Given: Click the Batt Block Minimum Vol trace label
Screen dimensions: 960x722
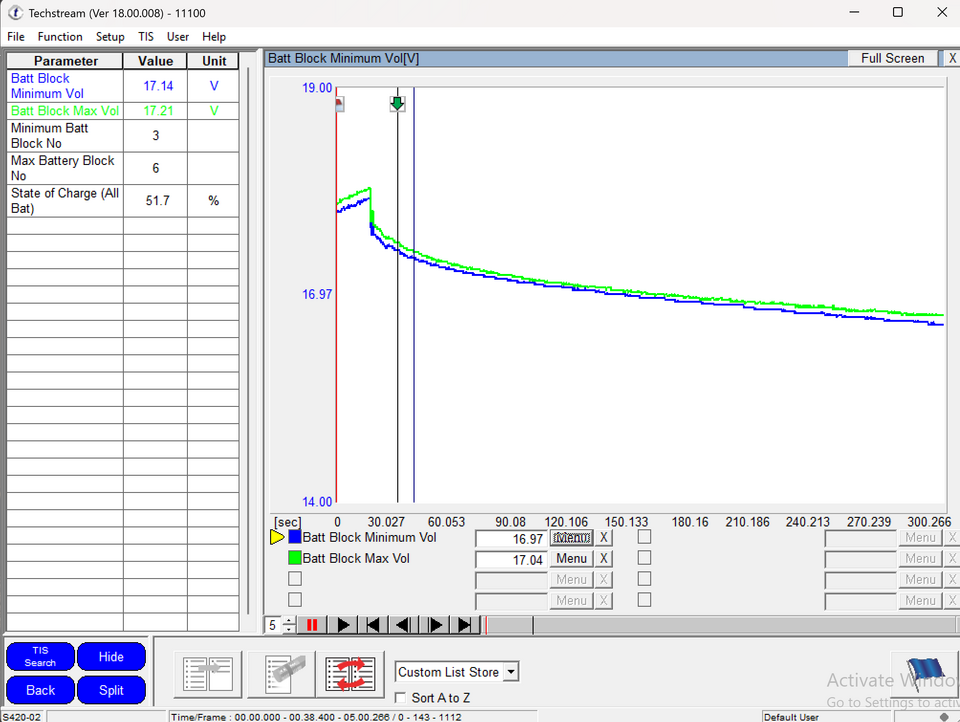Looking at the screenshot, I should click(369, 538).
